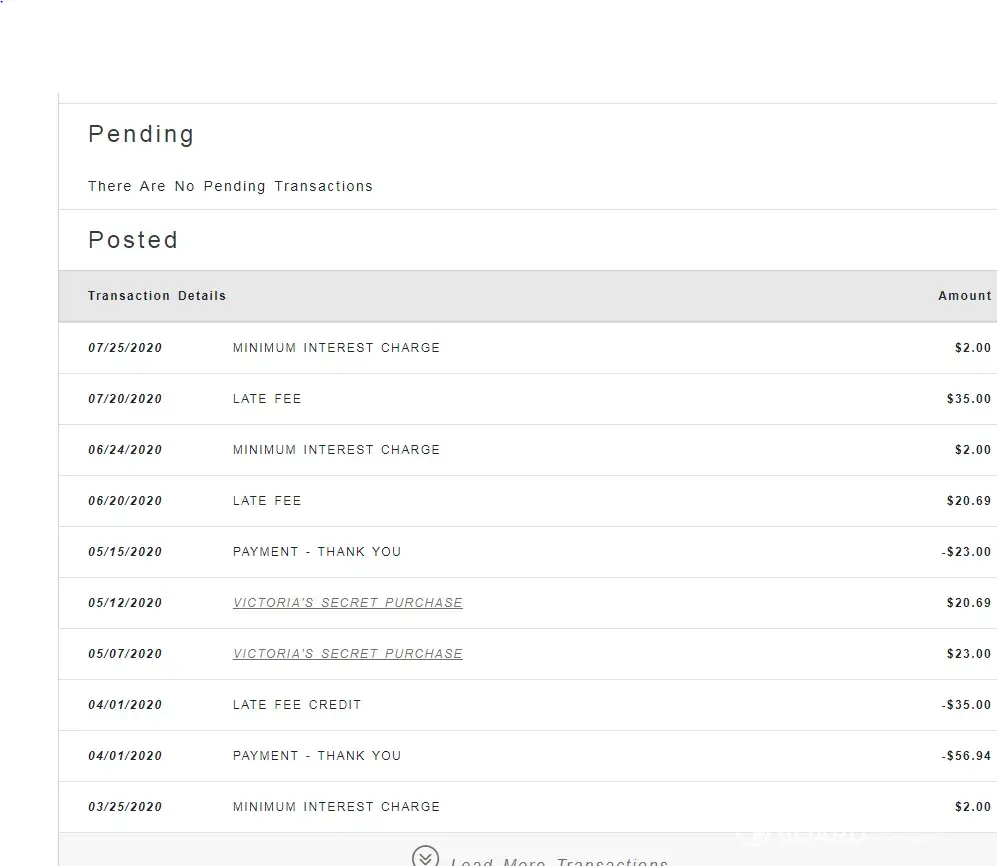
Task: Select the 07/20/2020 Late Fee description
Action: [267, 399]
